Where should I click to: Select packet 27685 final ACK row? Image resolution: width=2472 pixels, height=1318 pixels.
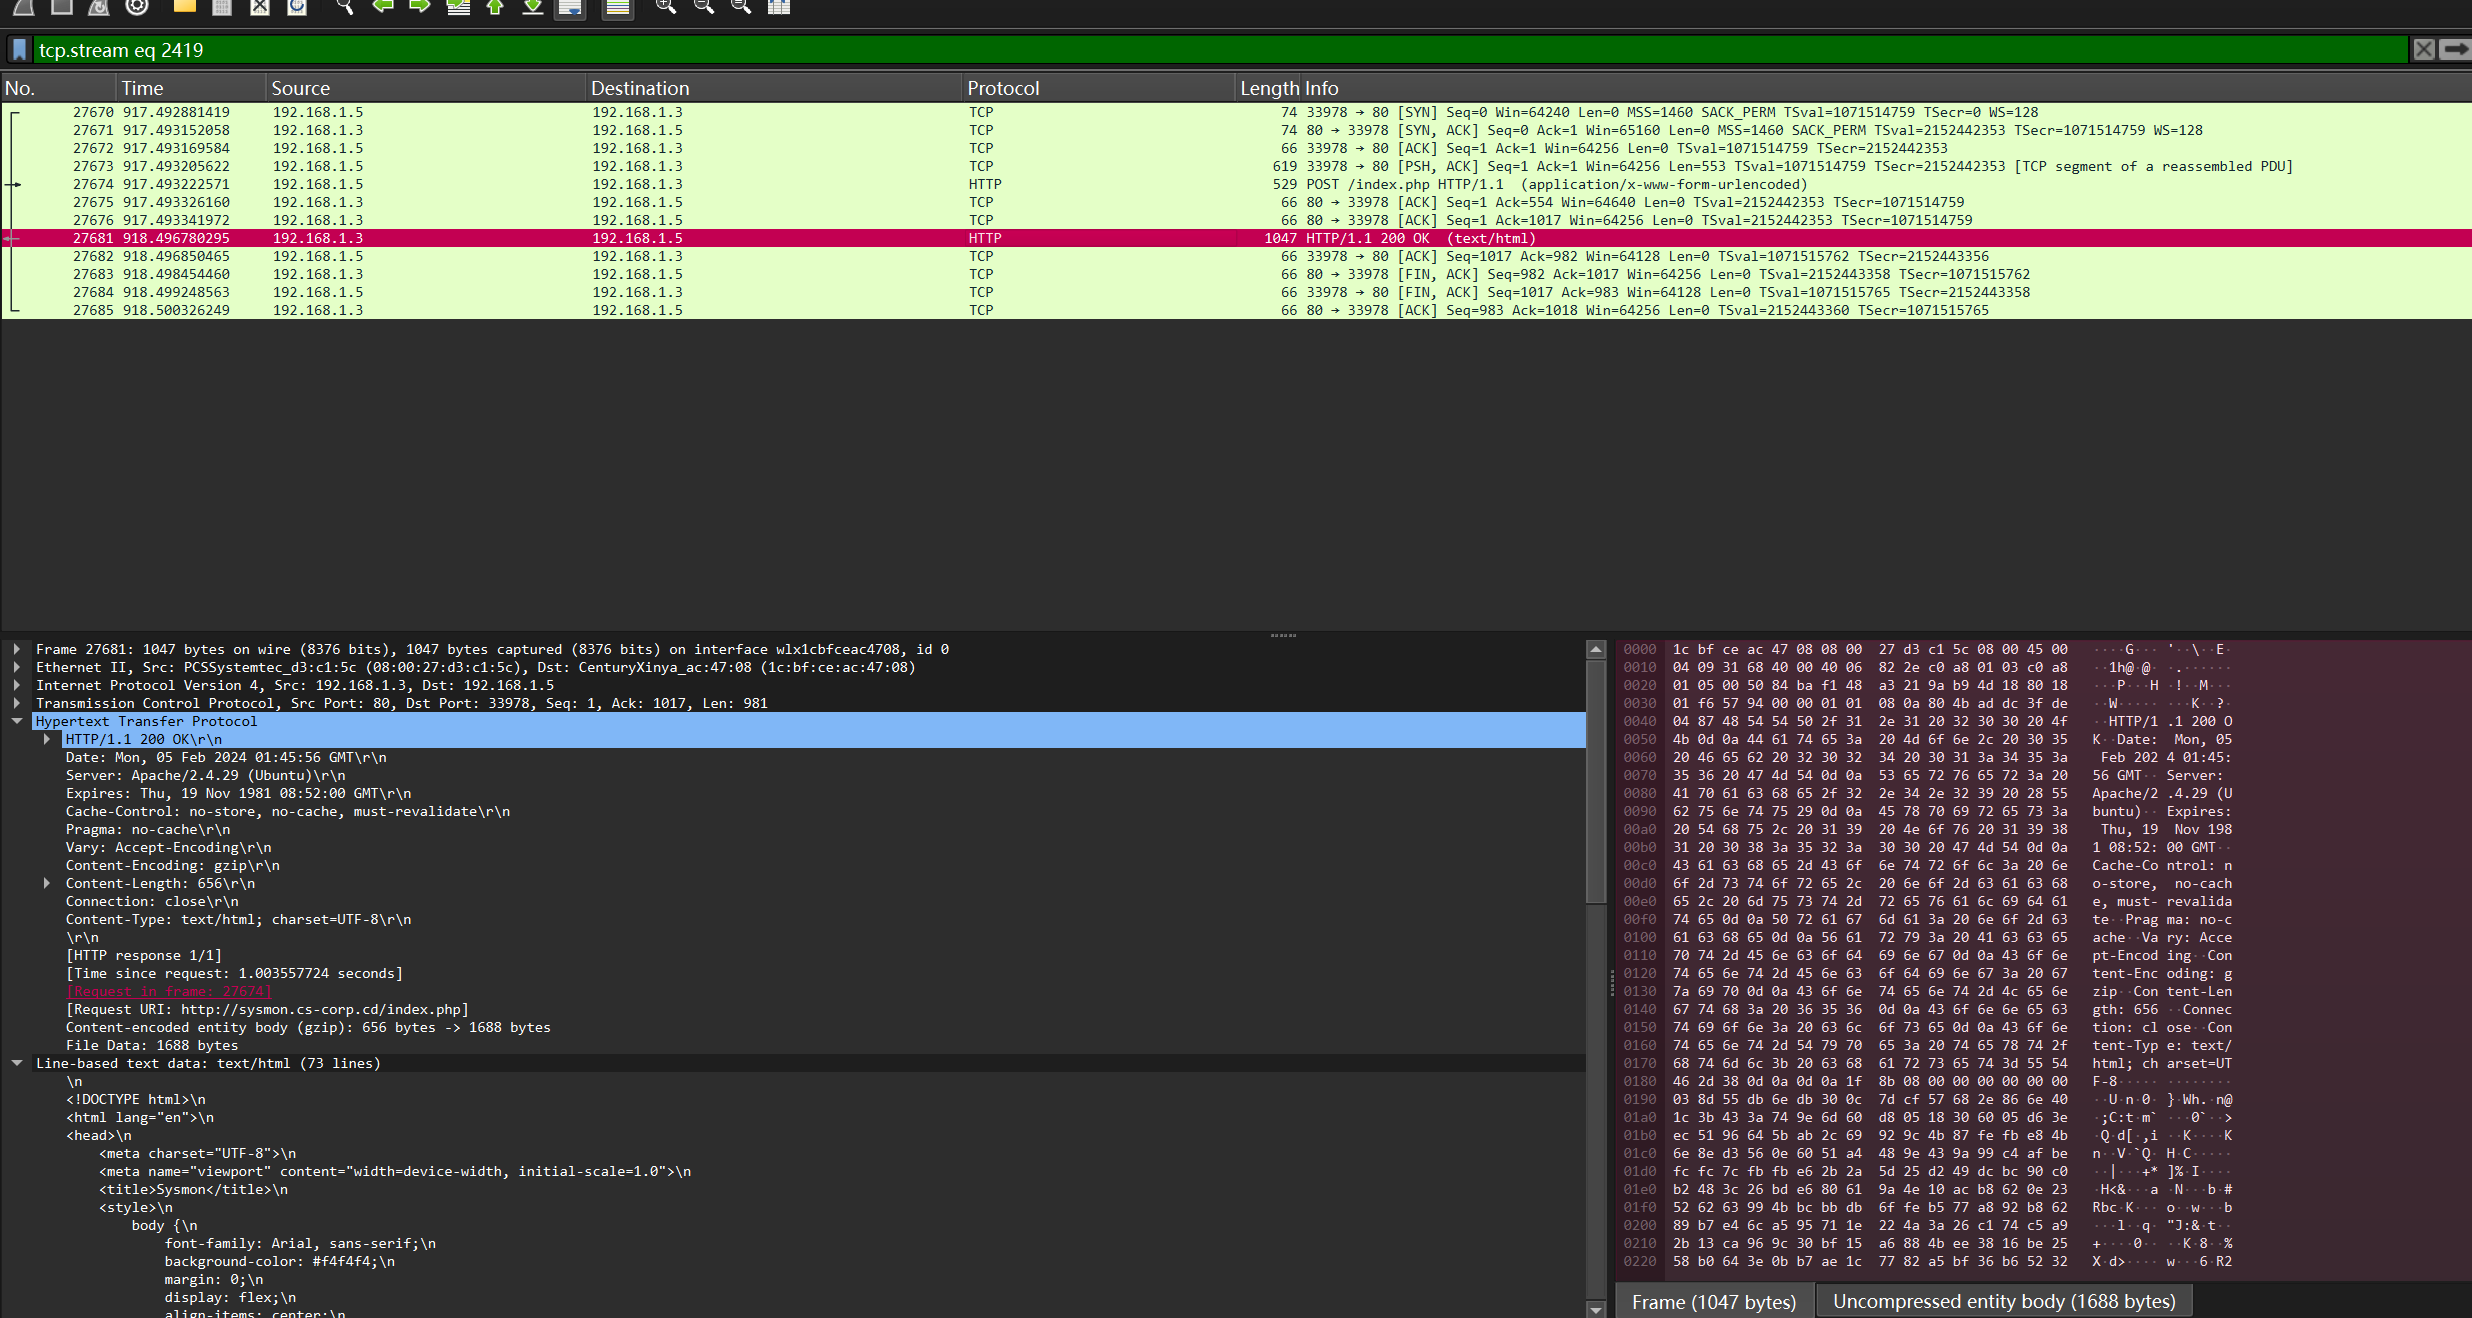point(1236,310)
